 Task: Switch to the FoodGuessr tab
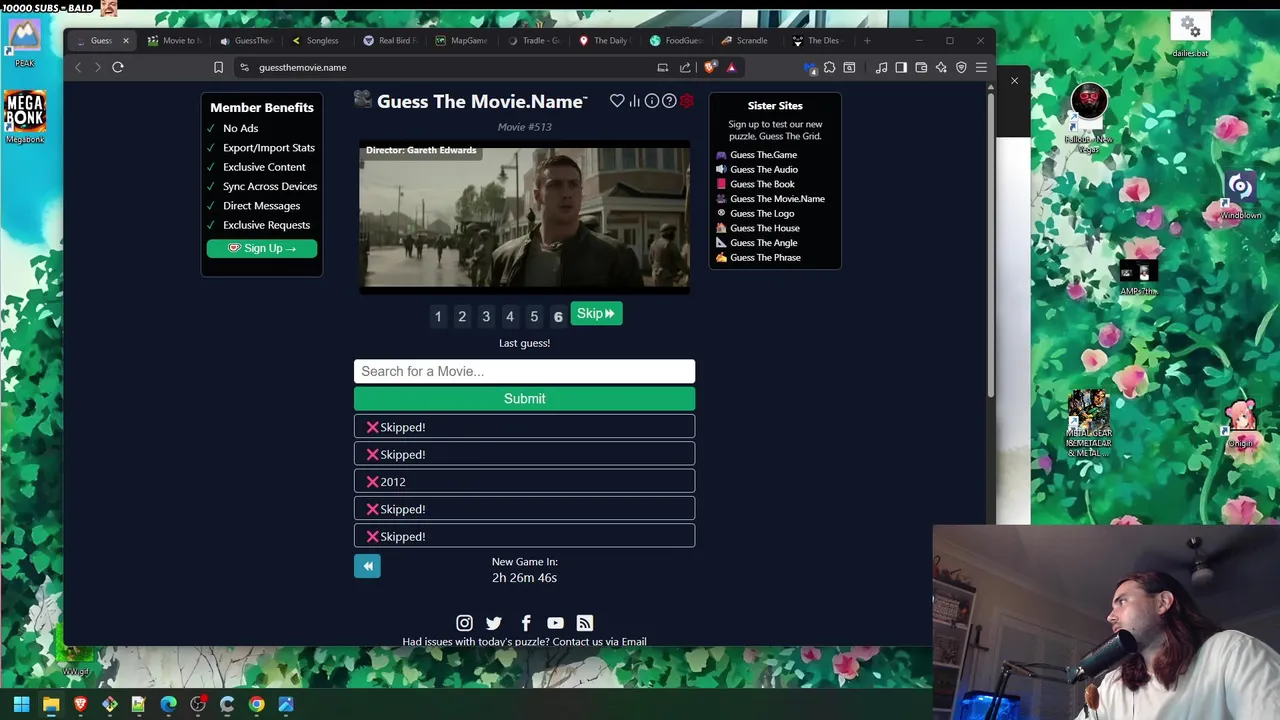click(677, 41)
